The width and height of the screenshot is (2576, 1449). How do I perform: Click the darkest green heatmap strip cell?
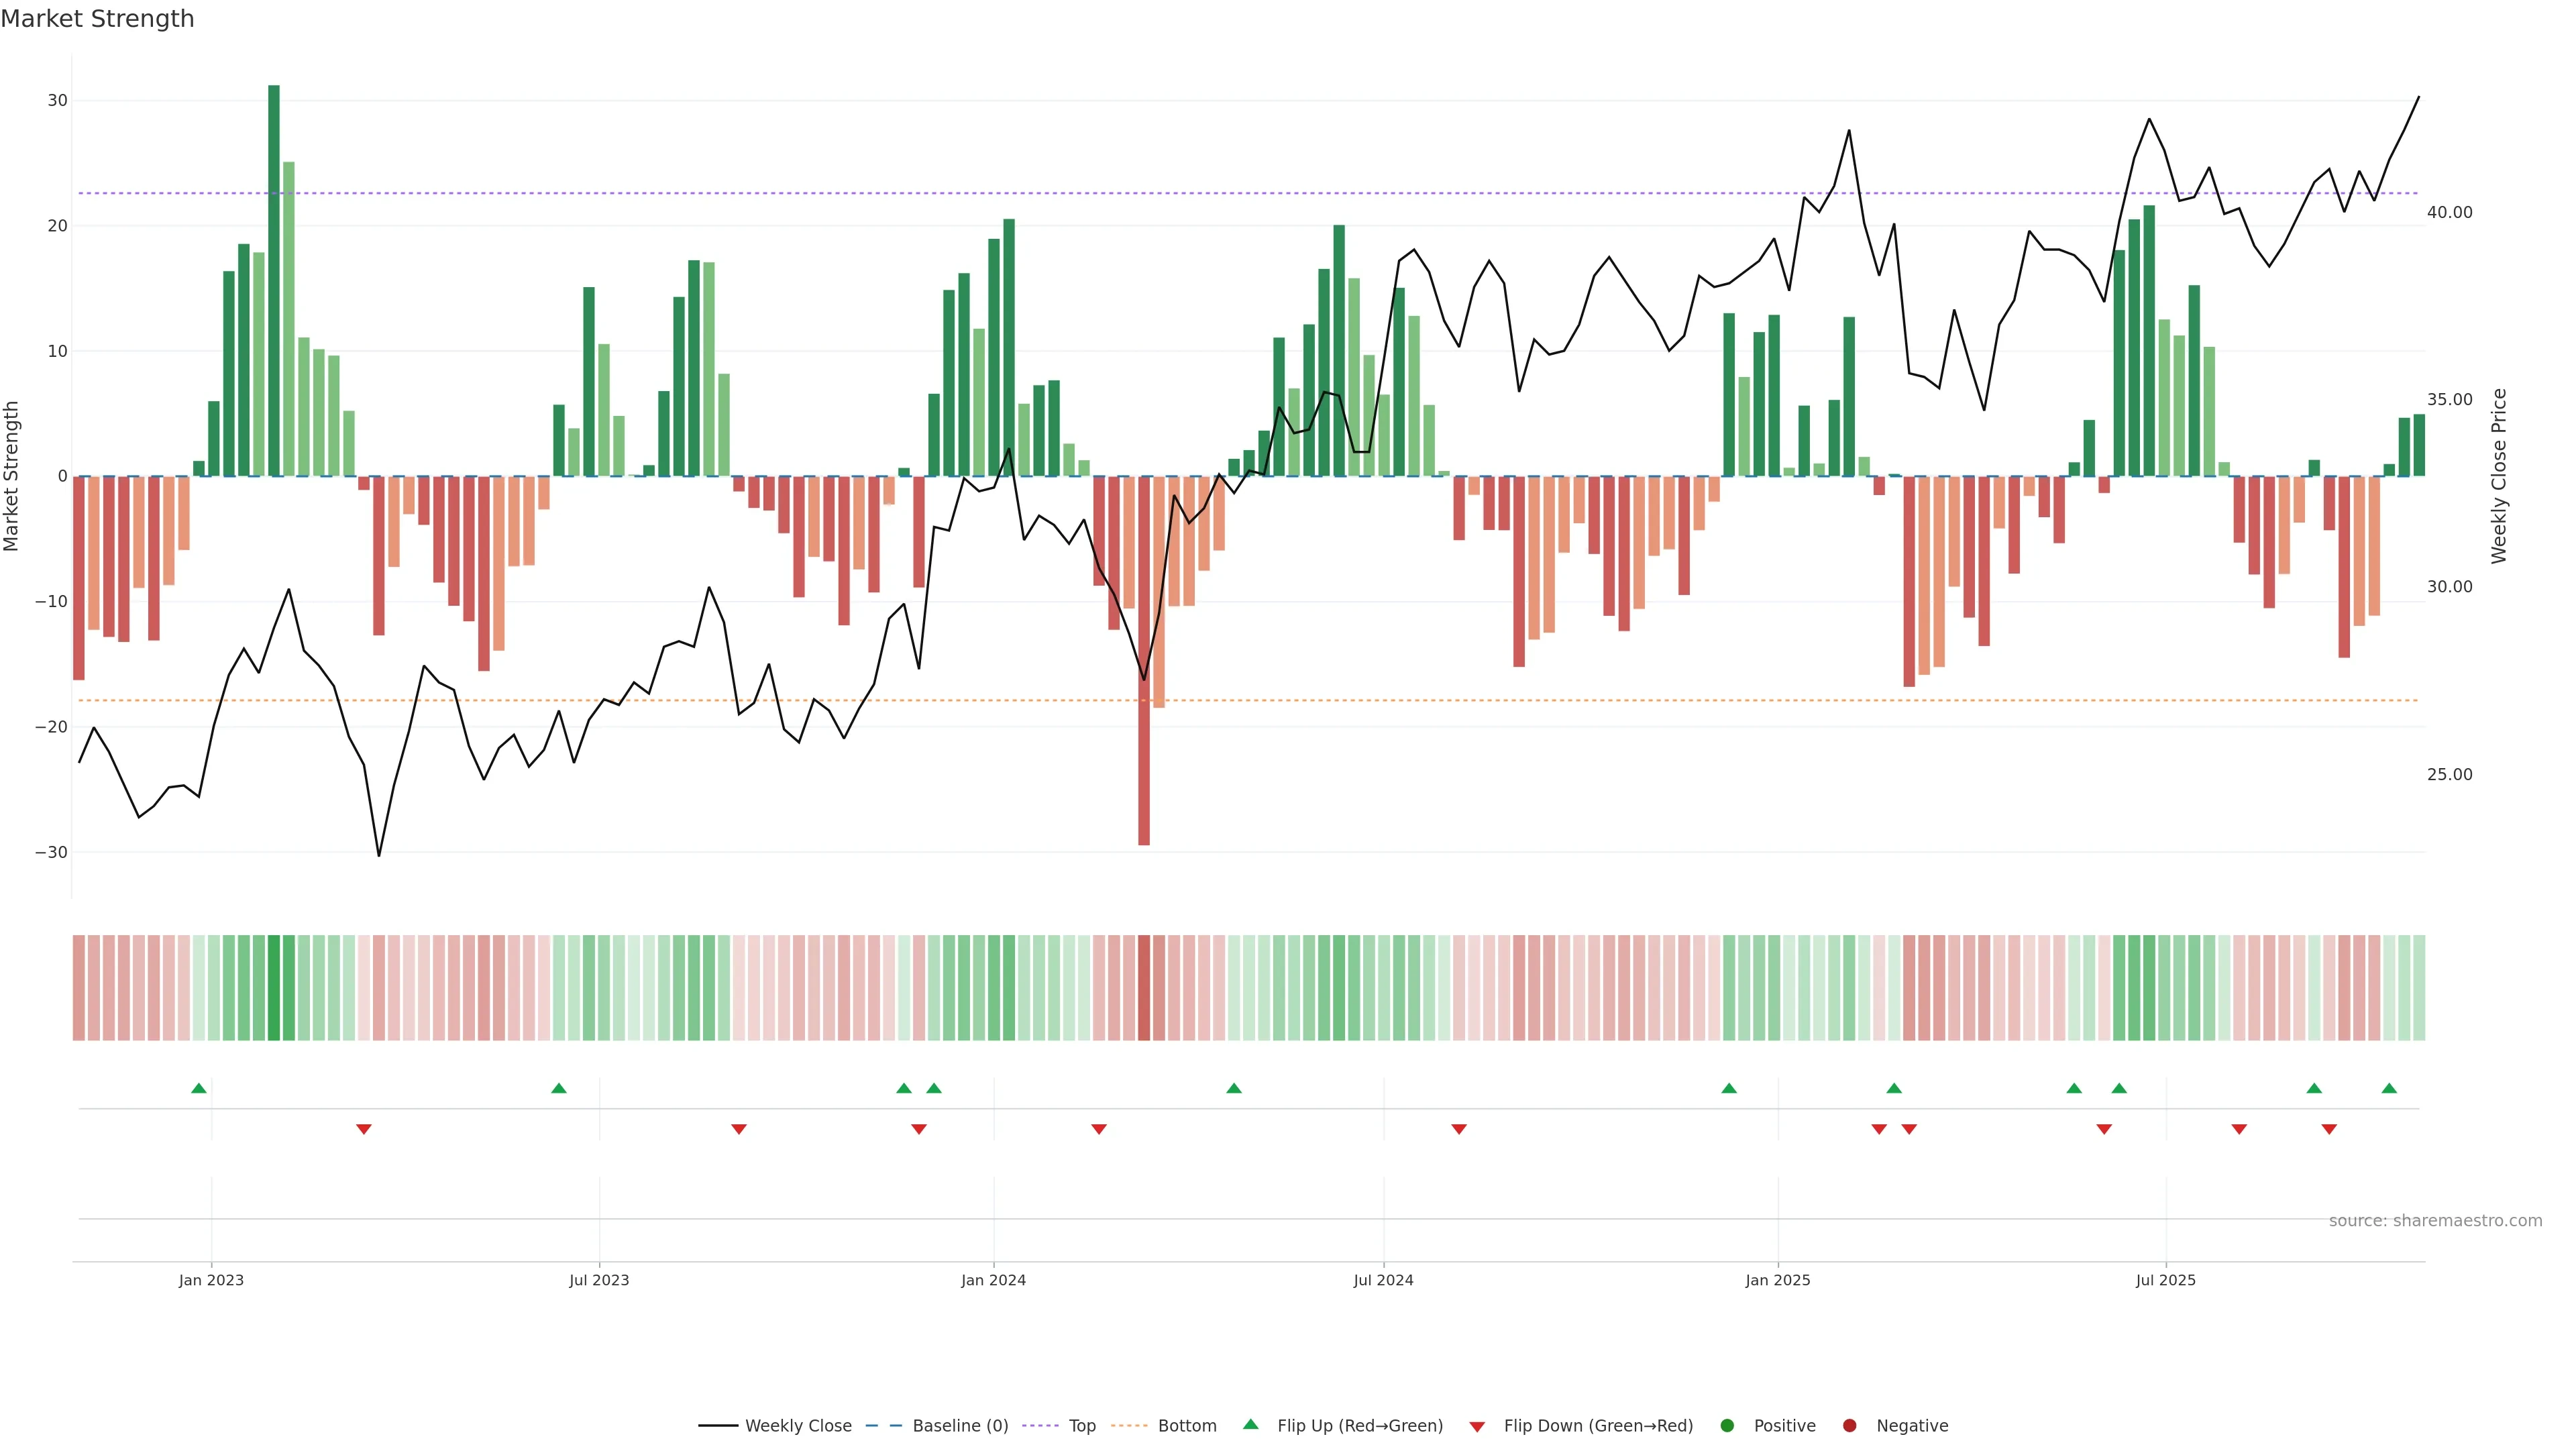pyautogui.click(x=274, y=987)
